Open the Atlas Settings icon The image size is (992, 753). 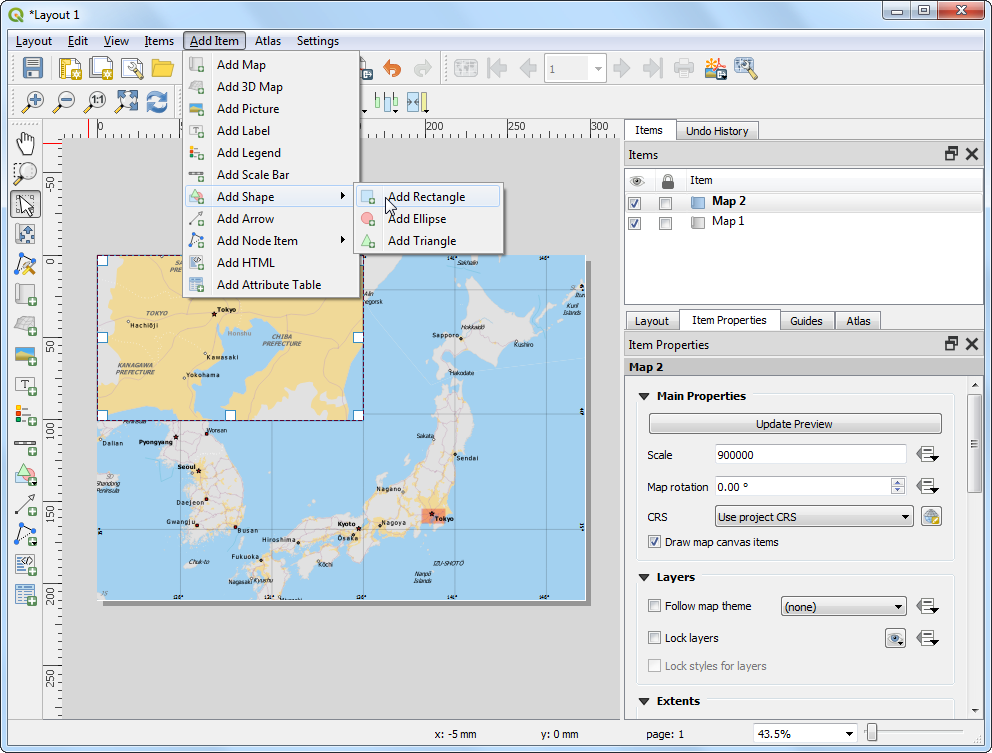(745, 68)
